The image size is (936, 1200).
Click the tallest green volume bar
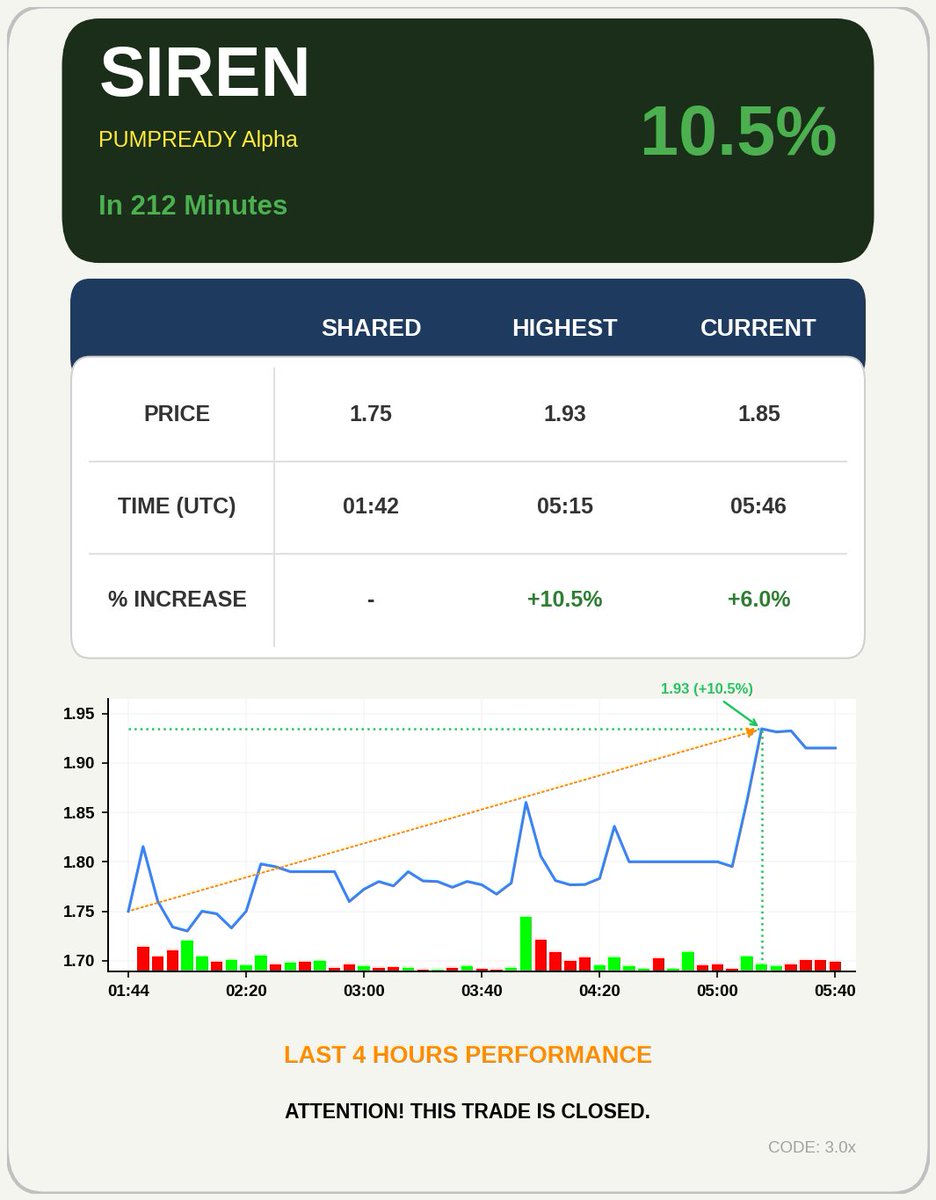coord(526,943)
